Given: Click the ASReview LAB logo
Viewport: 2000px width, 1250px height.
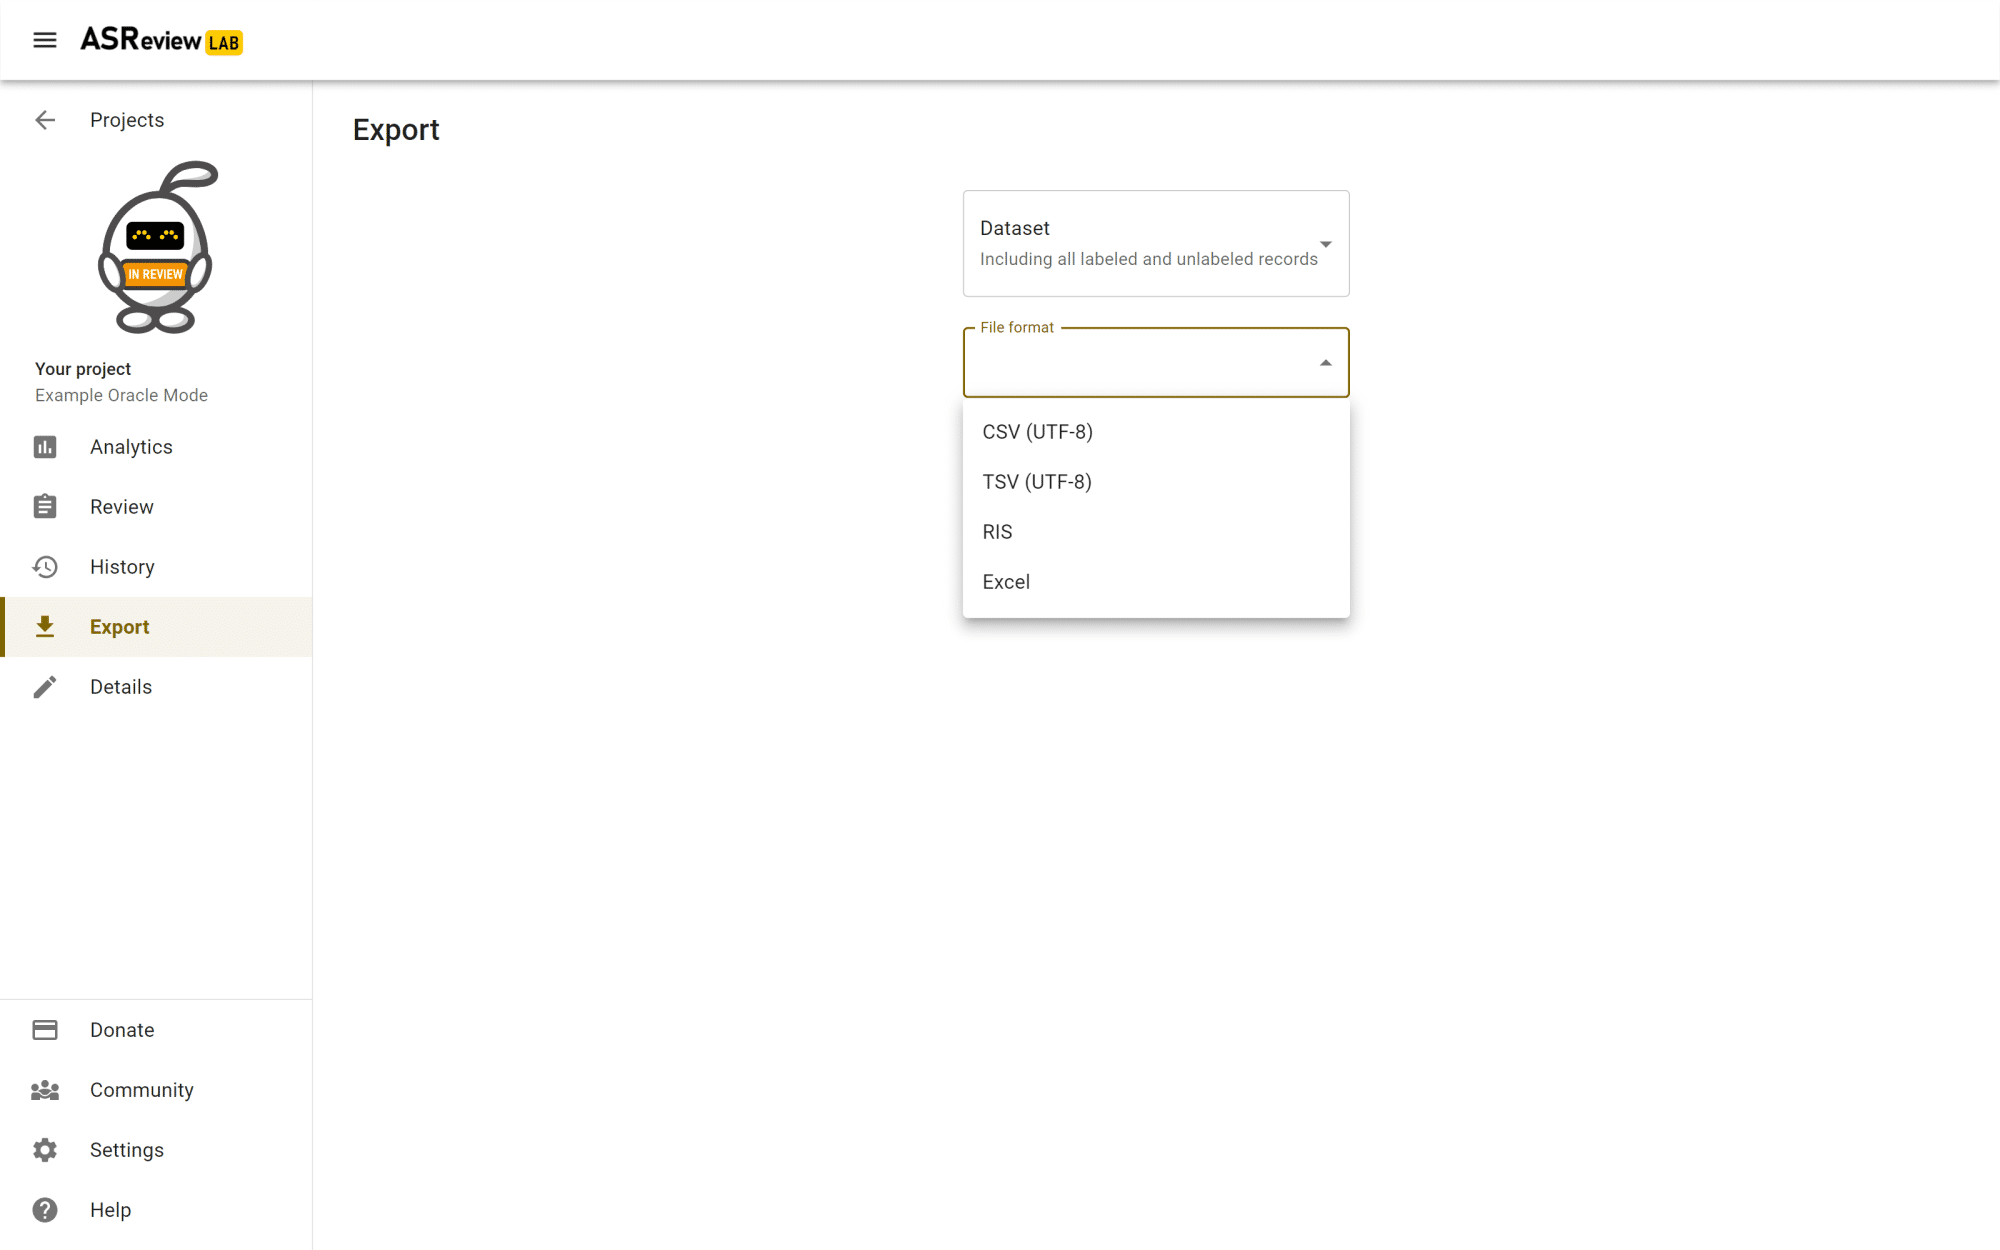Looking at the screenshot, I should tap(161, 40).
